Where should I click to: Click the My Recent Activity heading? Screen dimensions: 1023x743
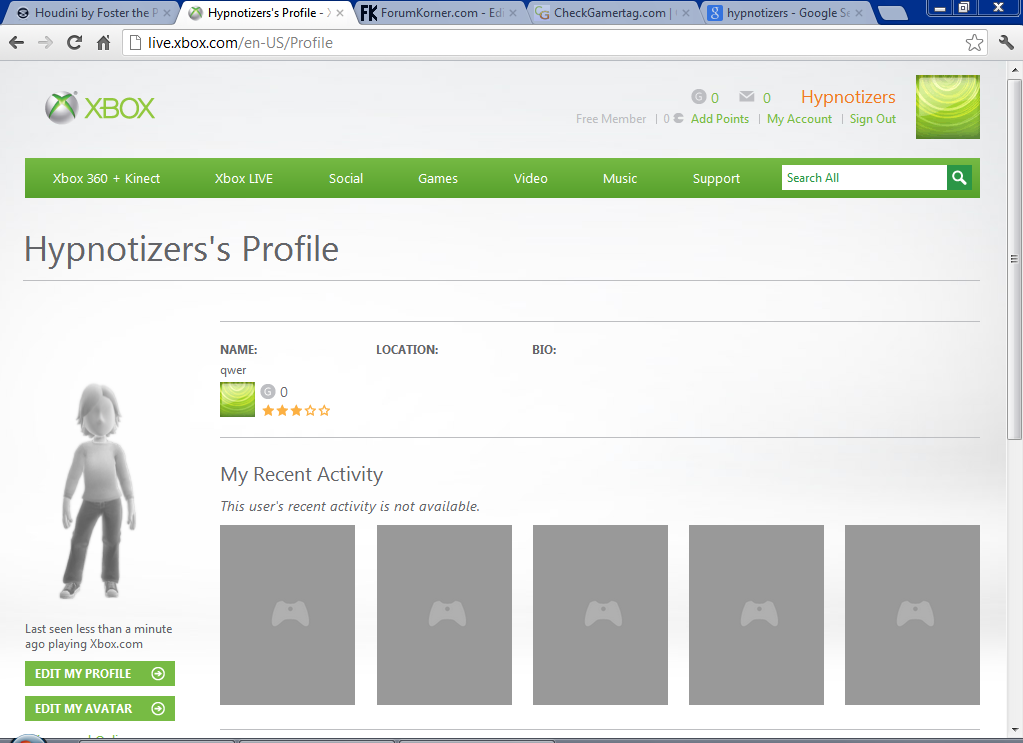(301, 474)
